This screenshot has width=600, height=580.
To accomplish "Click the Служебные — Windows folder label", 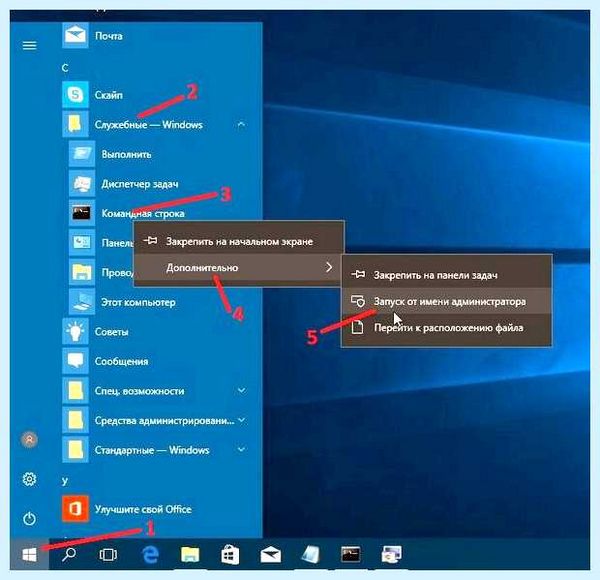I will tap(148, 125).
